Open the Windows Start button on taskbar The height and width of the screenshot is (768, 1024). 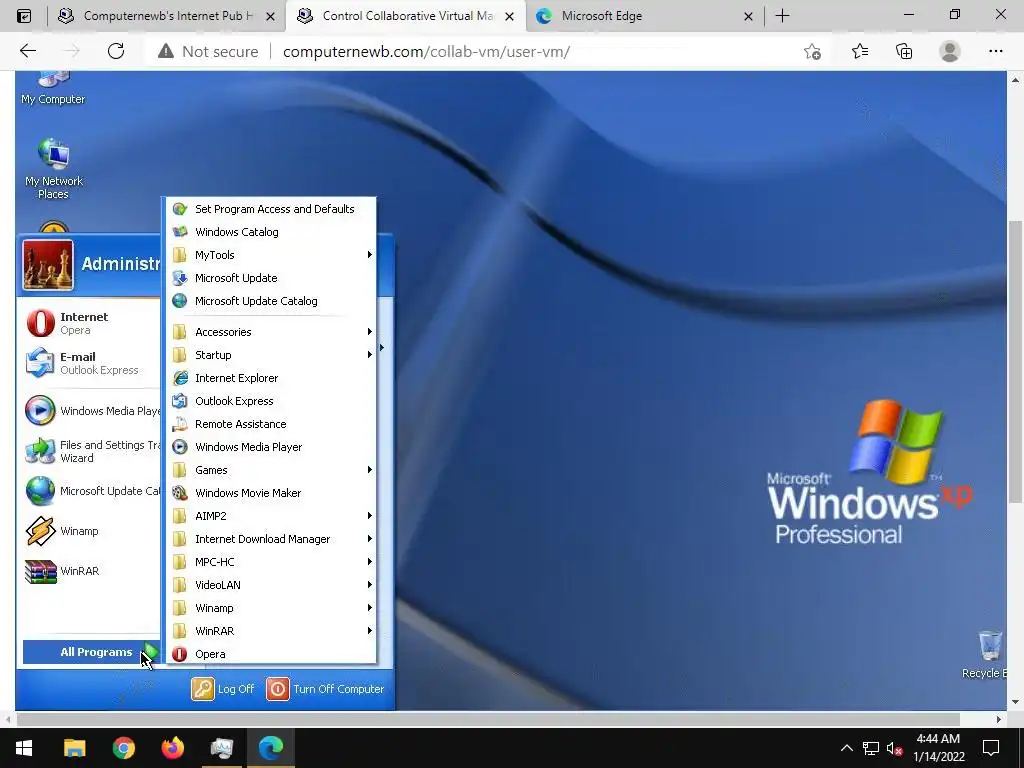click(24, 747)
